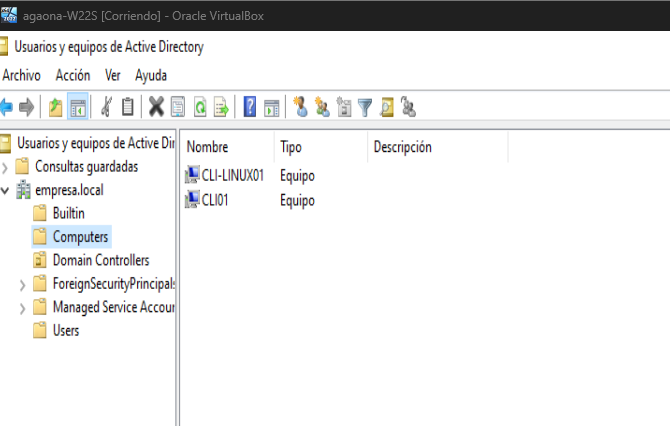Viewport: 670px width, 426px height.
Task: Click the red X Delete icon
Action: (x=156, y=106)
